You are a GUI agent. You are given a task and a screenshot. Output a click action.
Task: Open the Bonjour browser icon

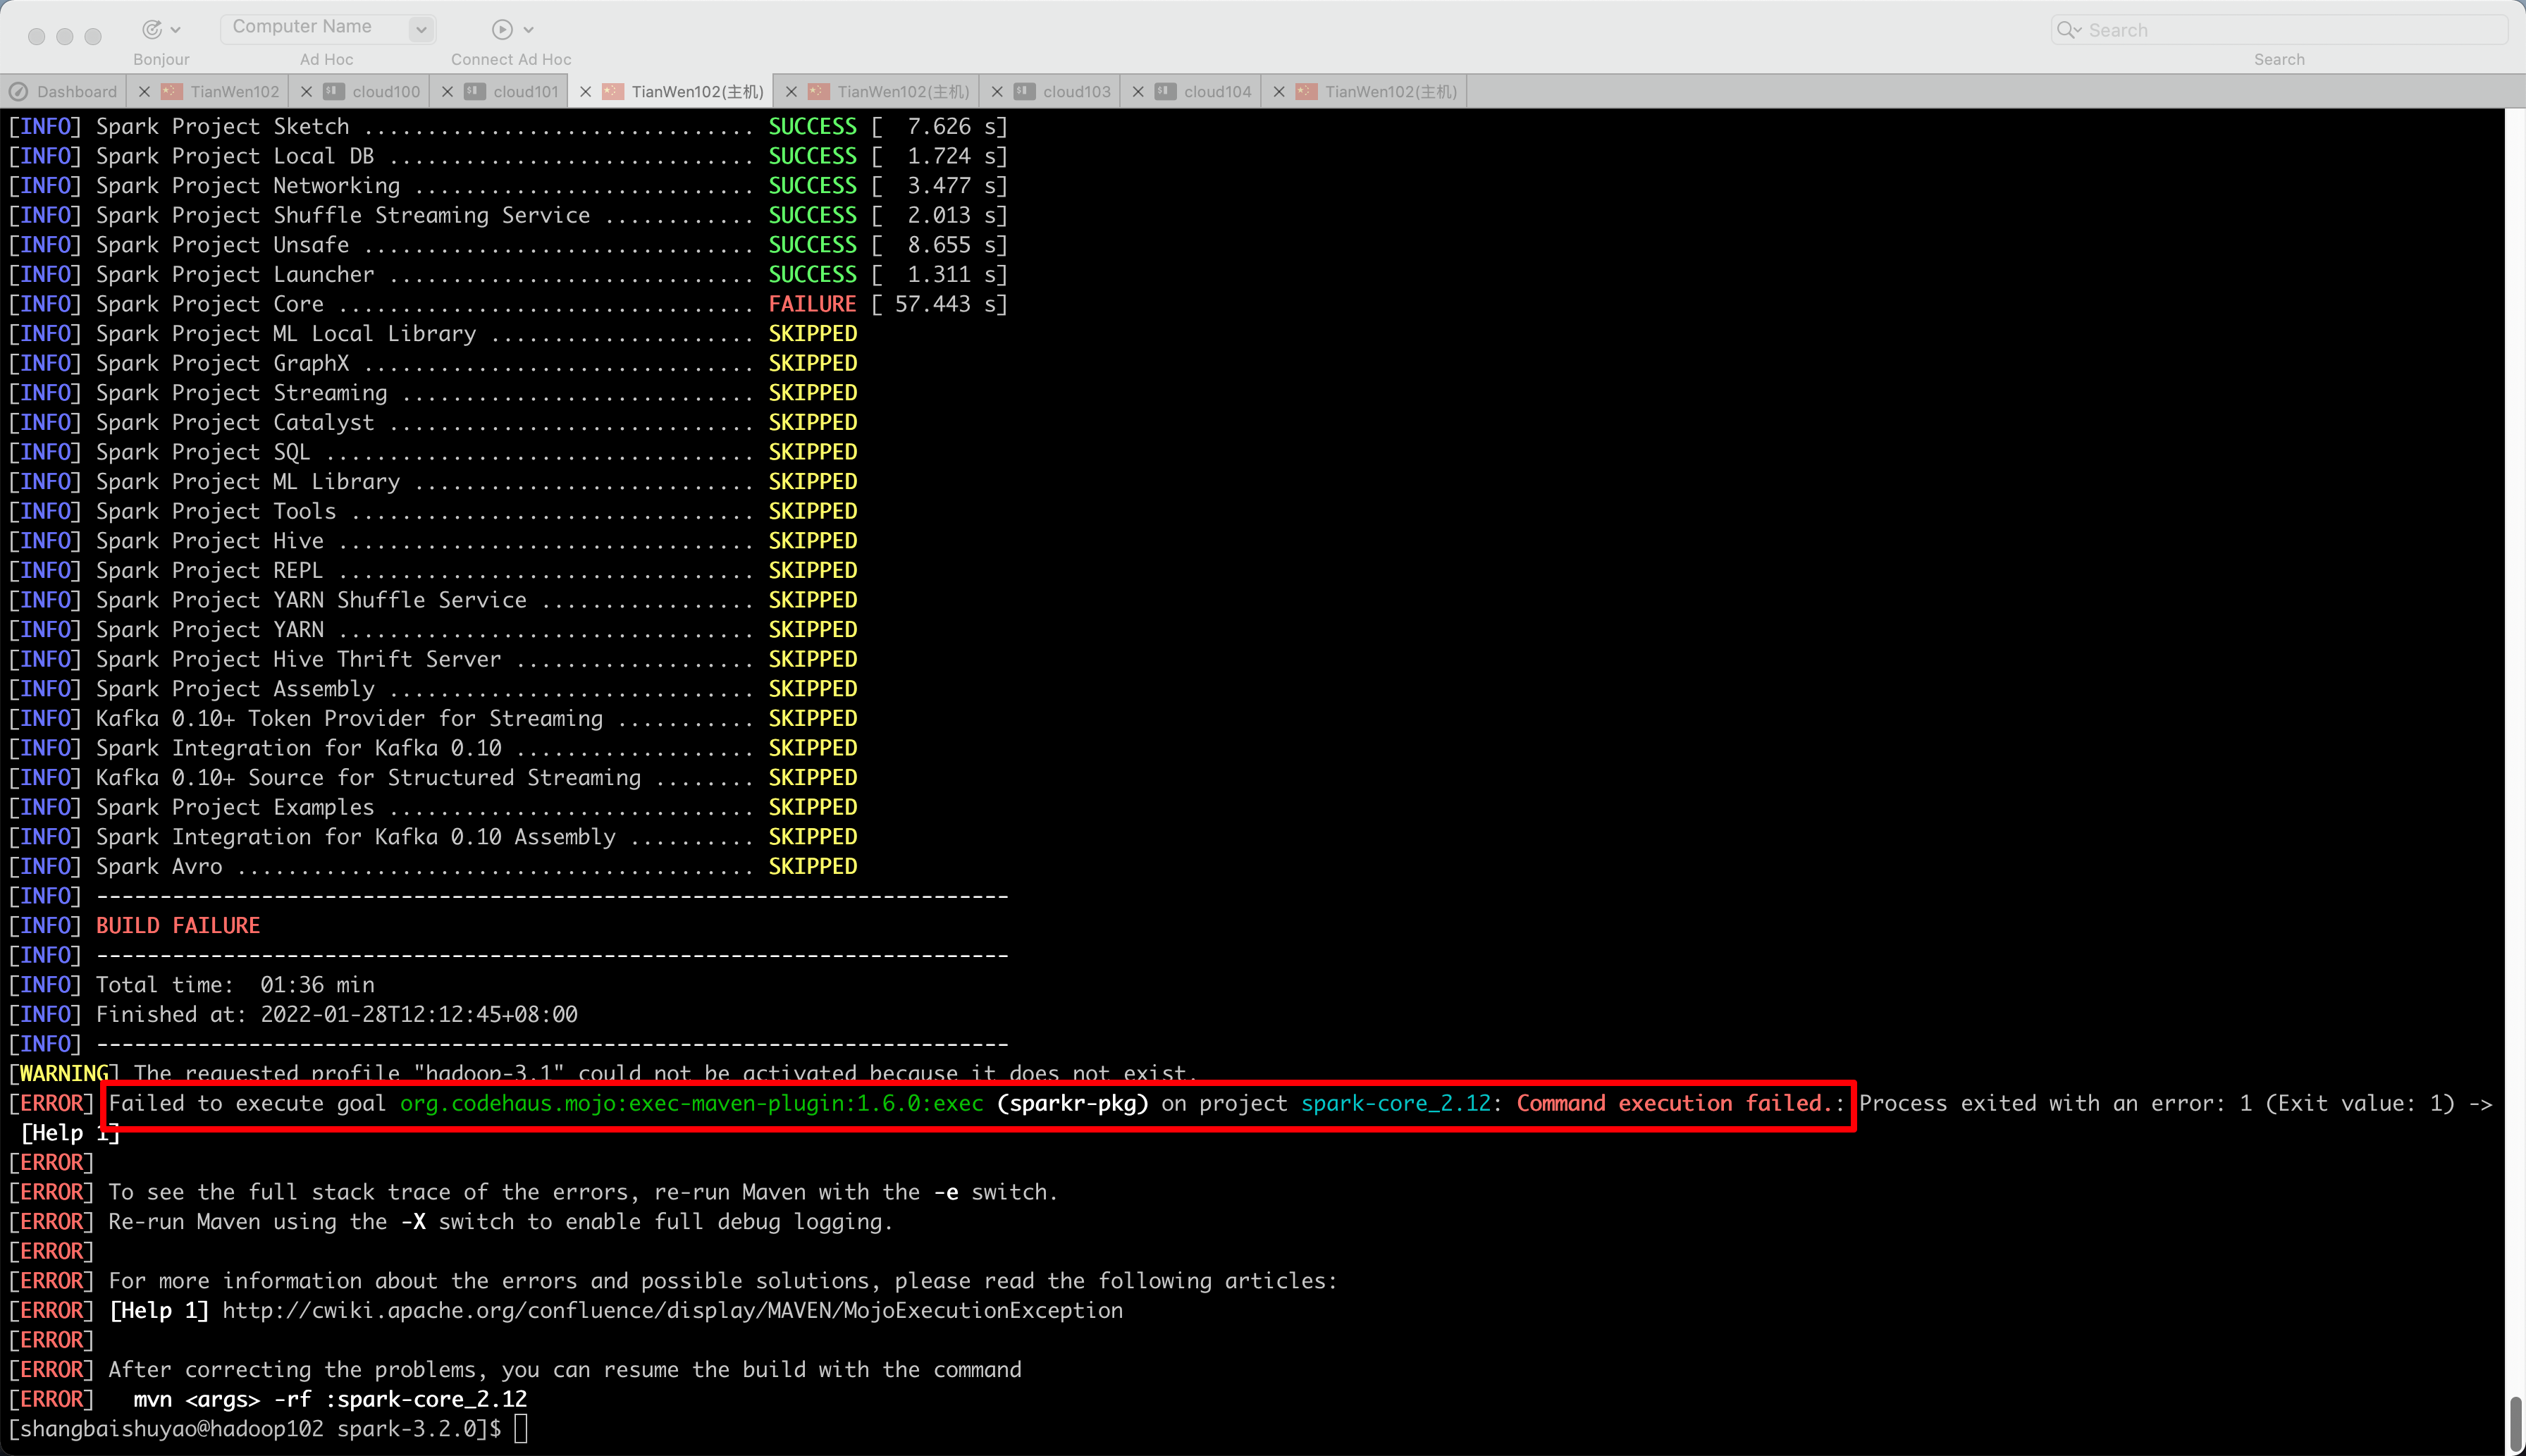[152, 29]
